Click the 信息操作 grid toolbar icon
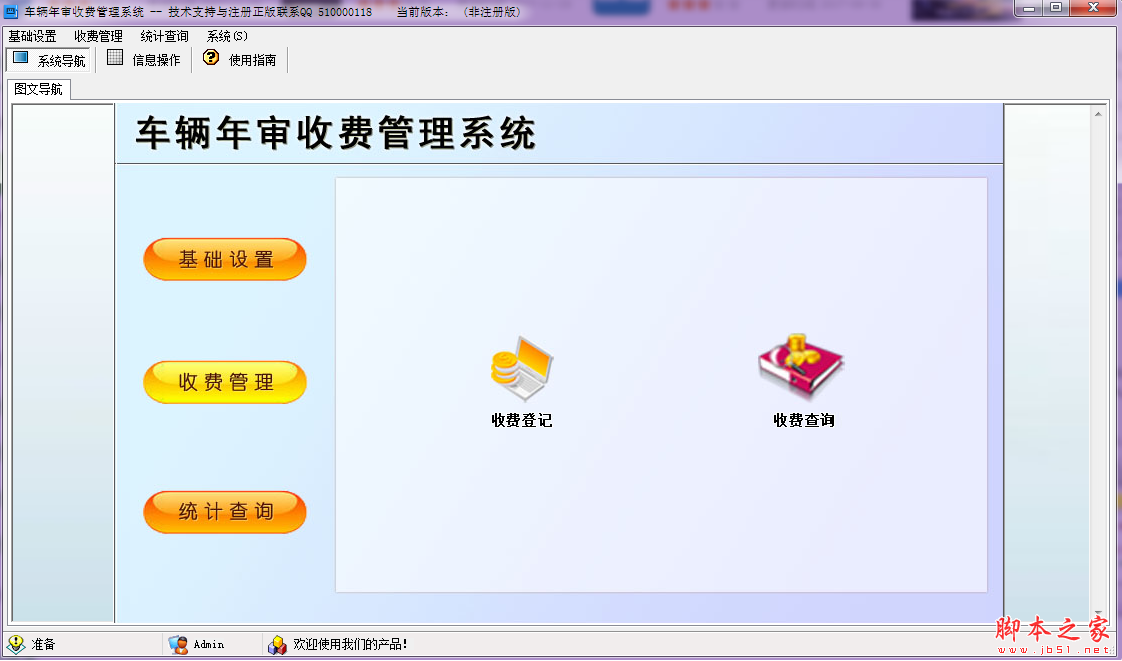 (145, 58)
